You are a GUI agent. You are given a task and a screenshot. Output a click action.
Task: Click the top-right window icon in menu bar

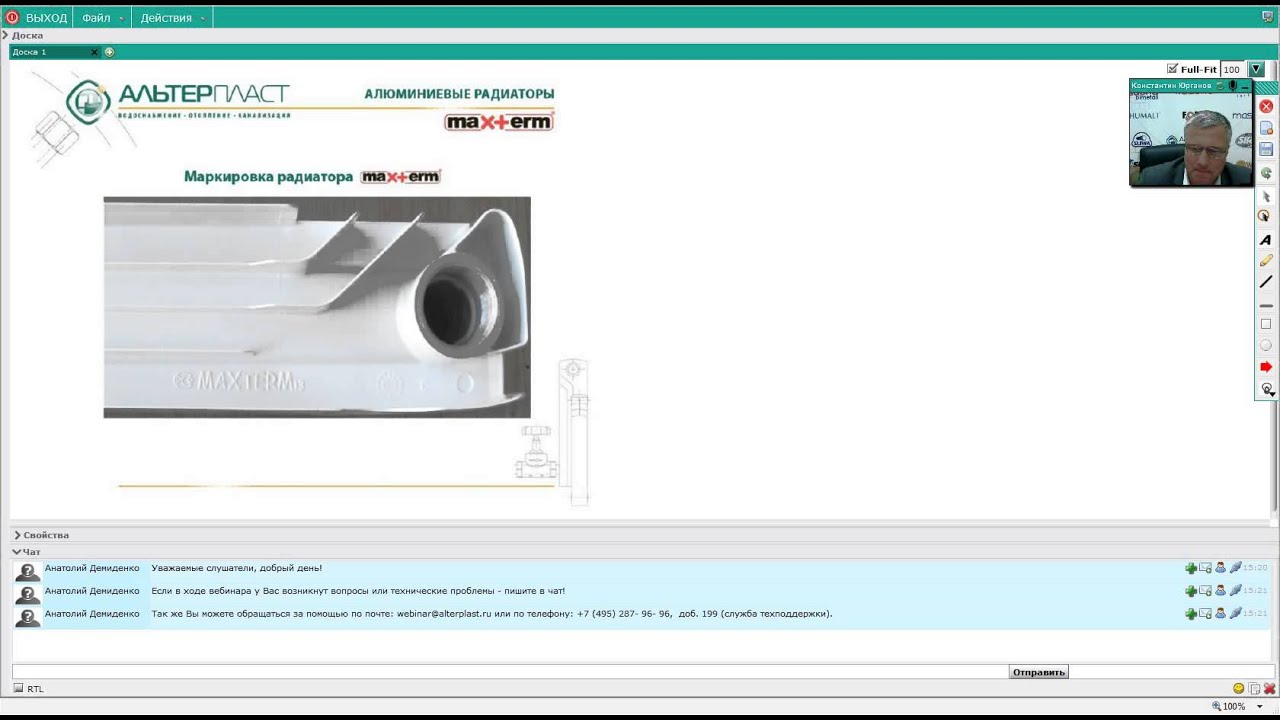[x=1267, y=17]
